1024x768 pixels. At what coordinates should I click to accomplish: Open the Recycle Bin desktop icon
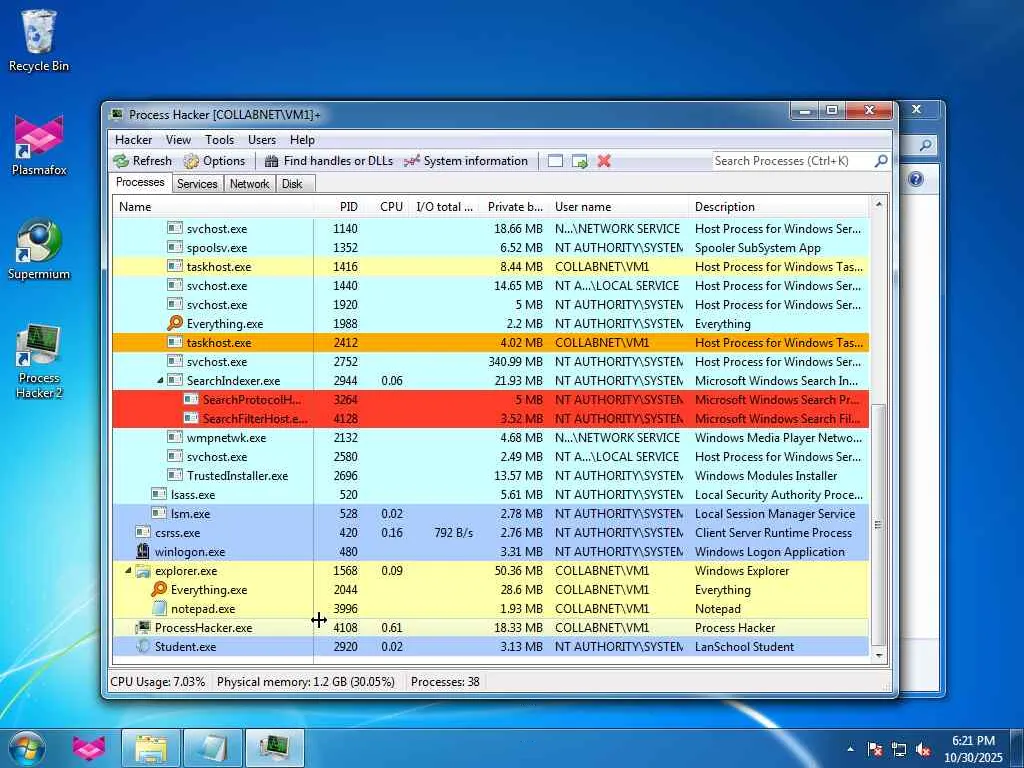coord(39,40)
